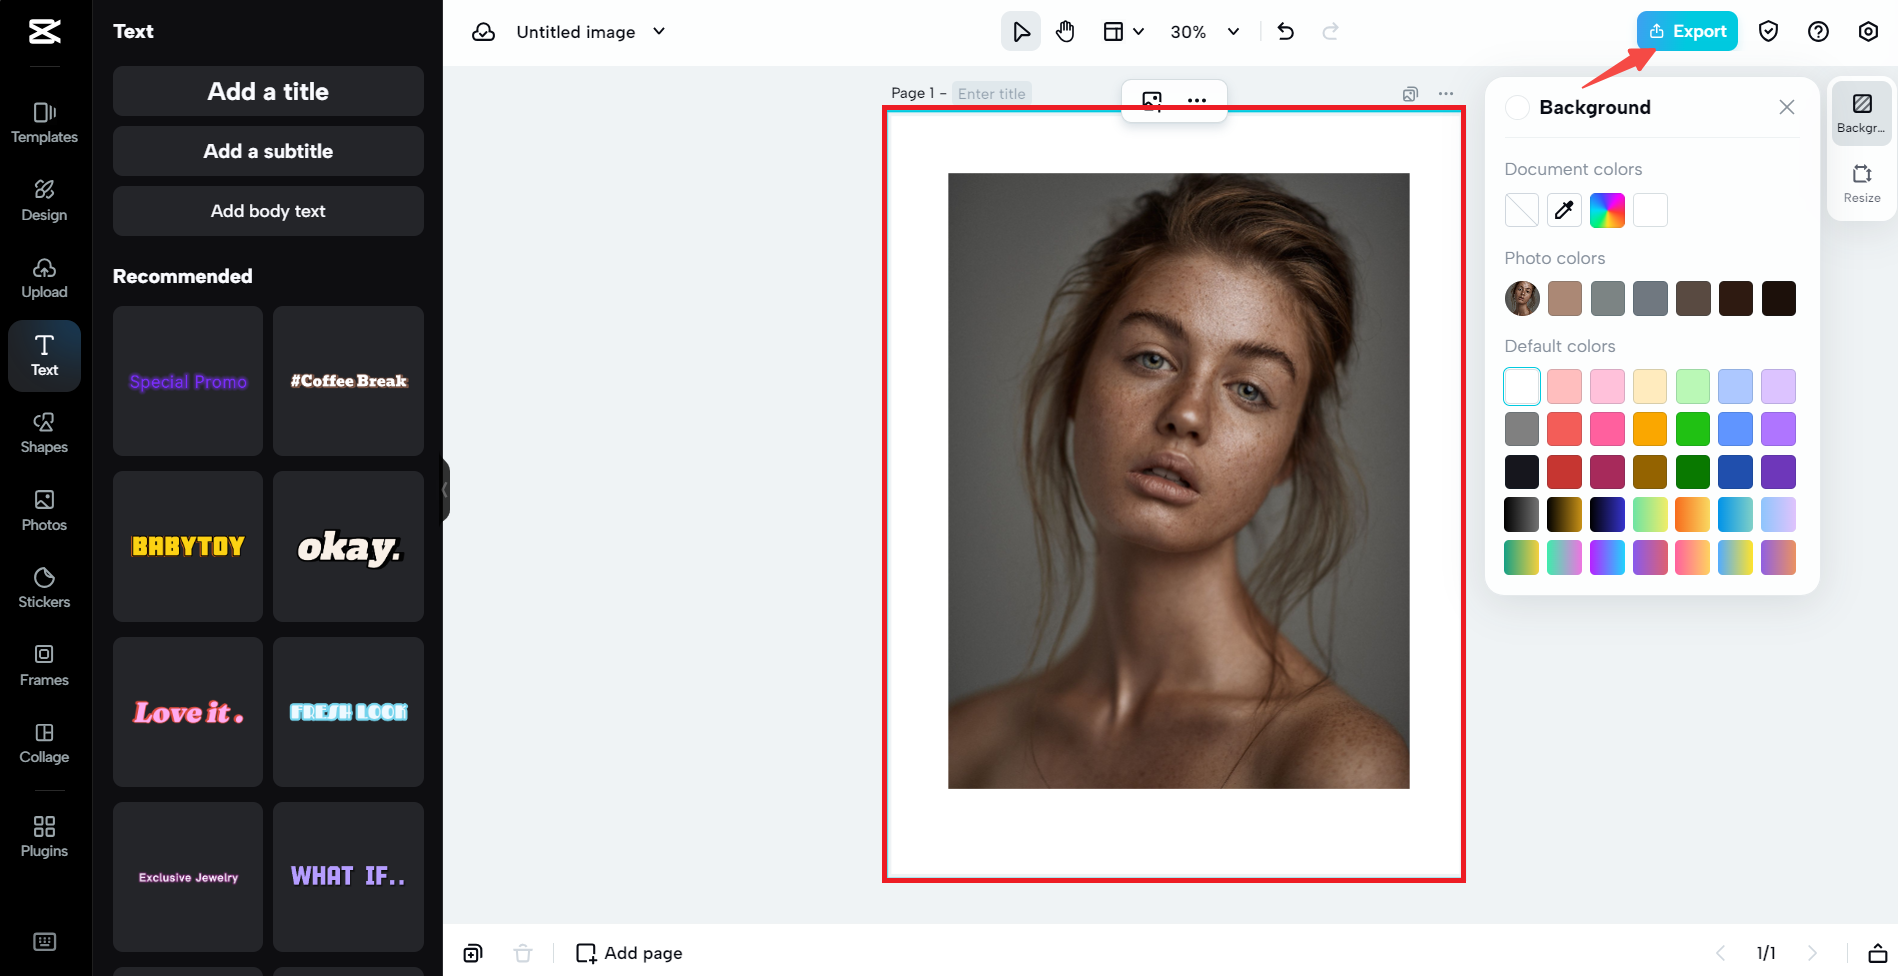Viewport: 1898px width, 976px height.
Task: Pick the black-to-gray gradient swatch
Action: click(x=1522, y=514)
